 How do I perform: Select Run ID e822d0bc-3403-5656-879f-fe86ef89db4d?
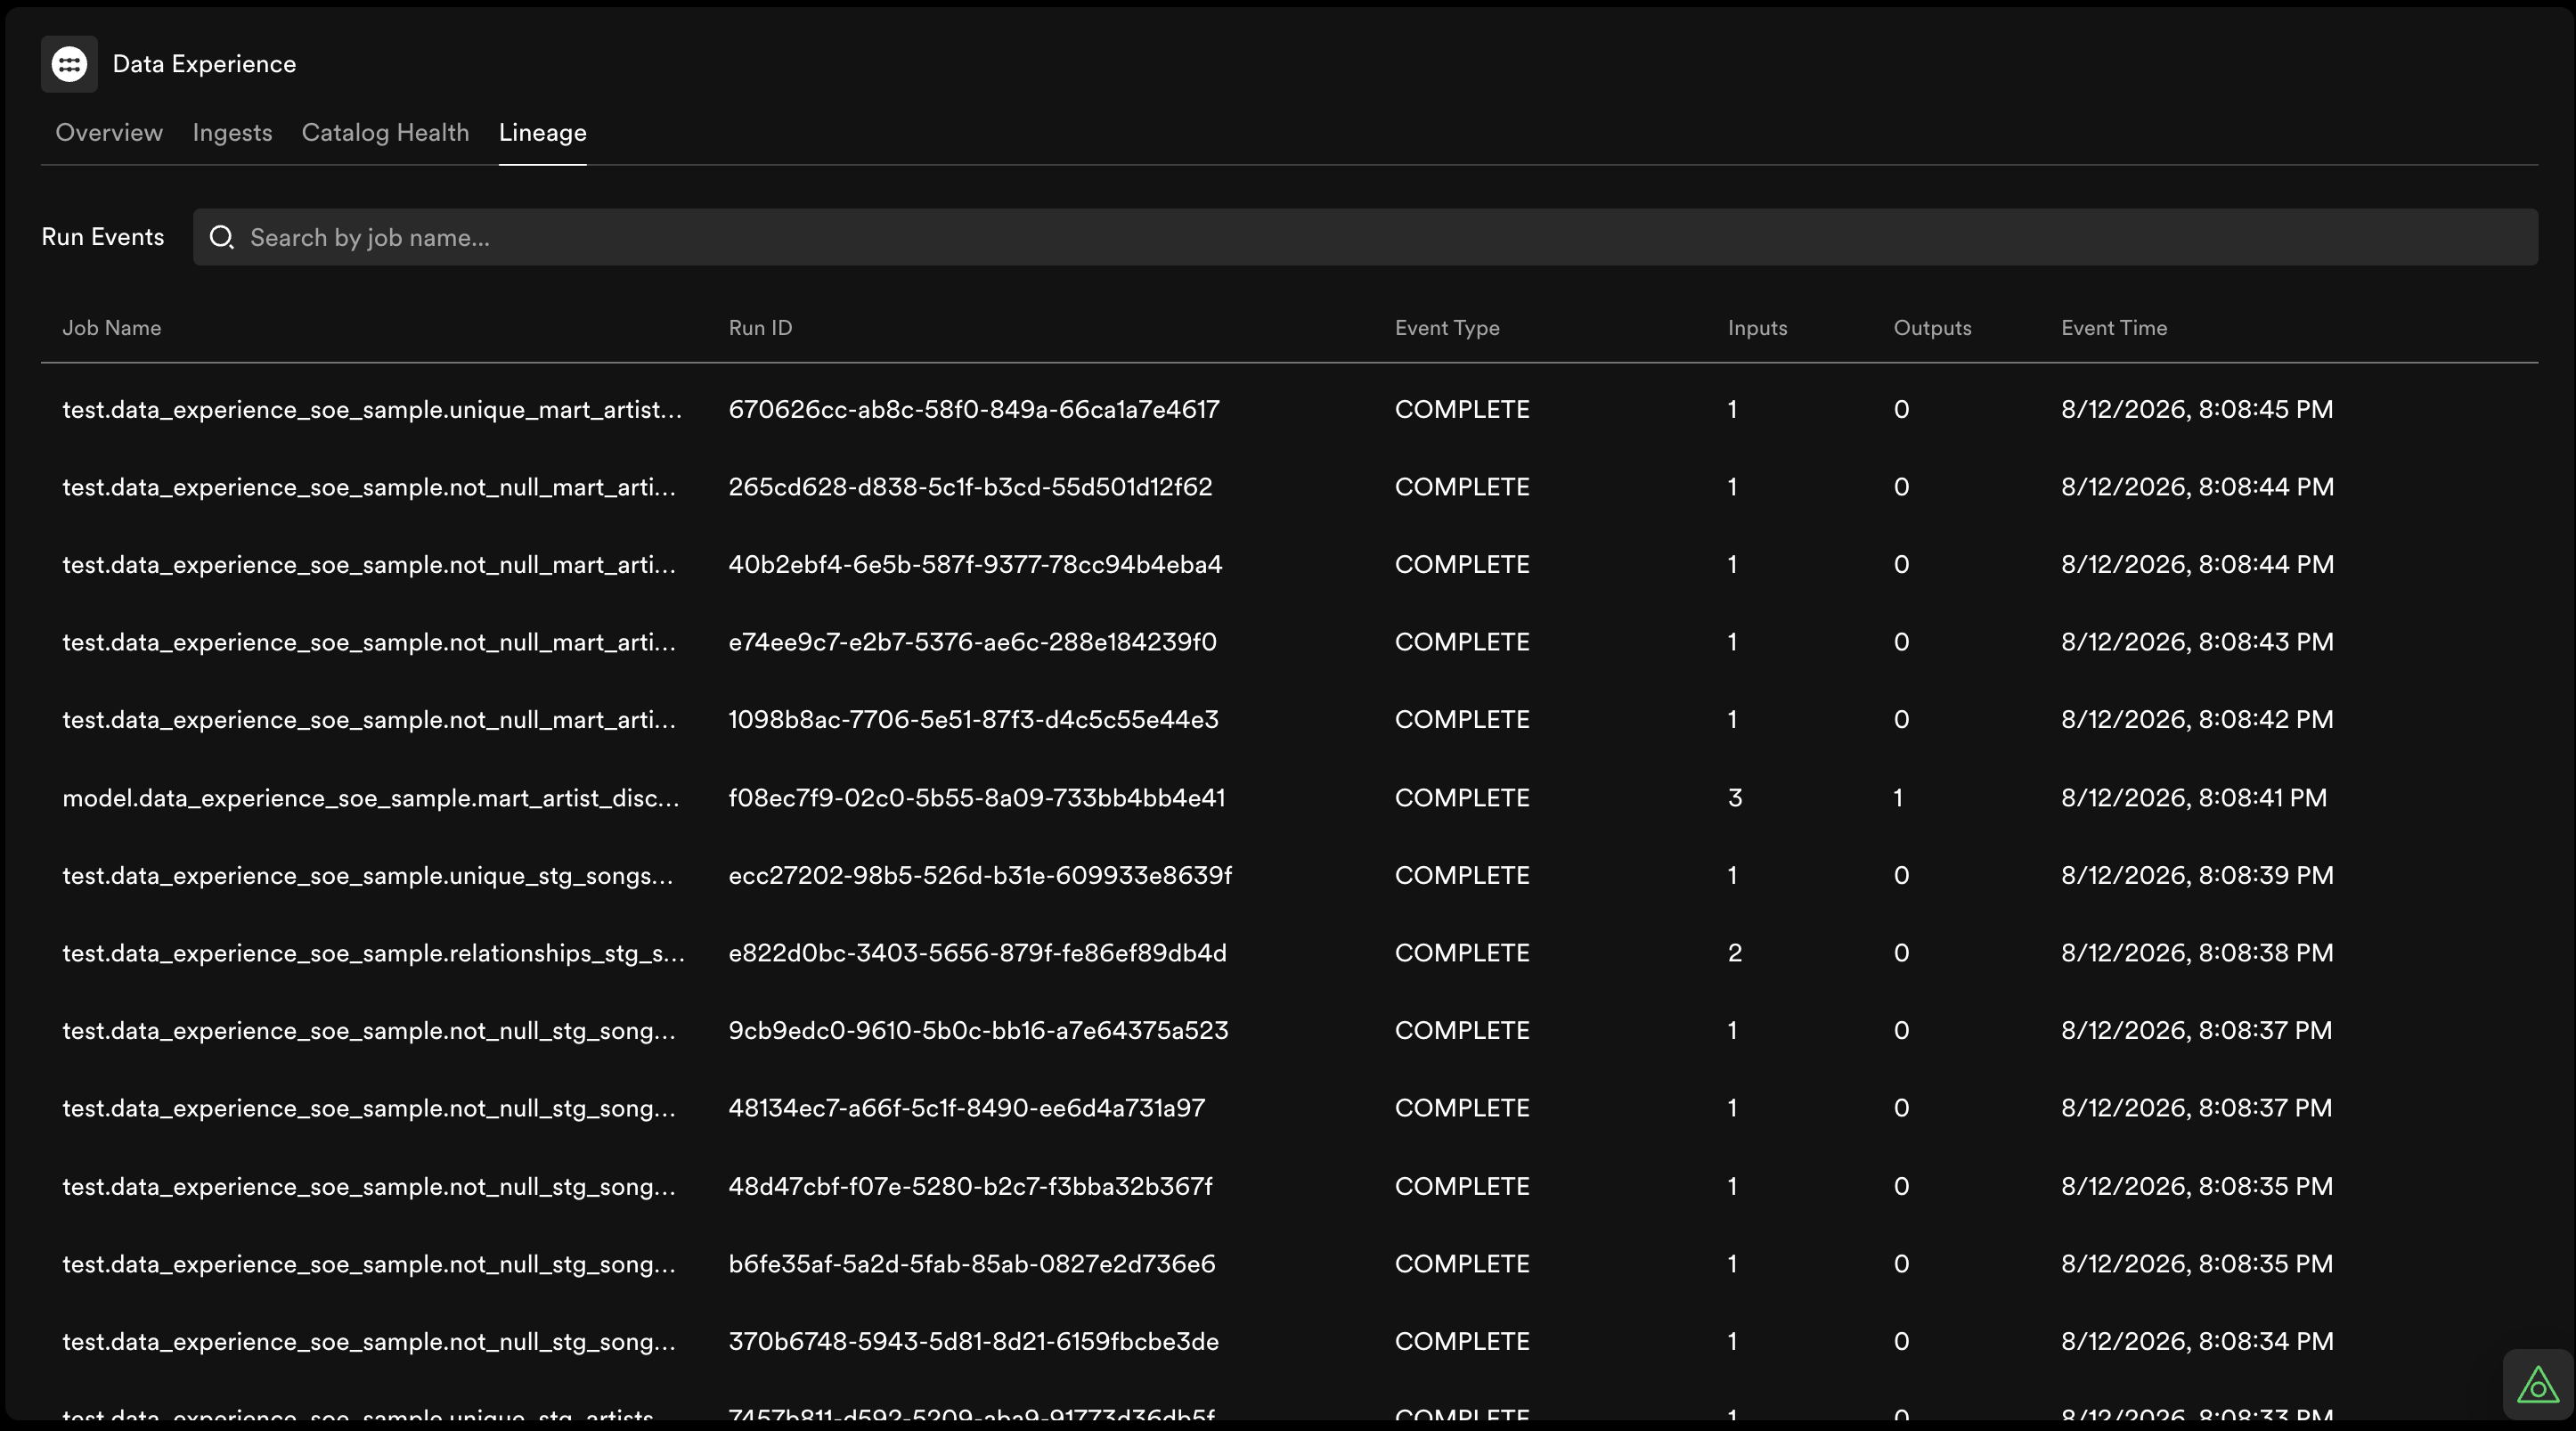pos(978,953)
